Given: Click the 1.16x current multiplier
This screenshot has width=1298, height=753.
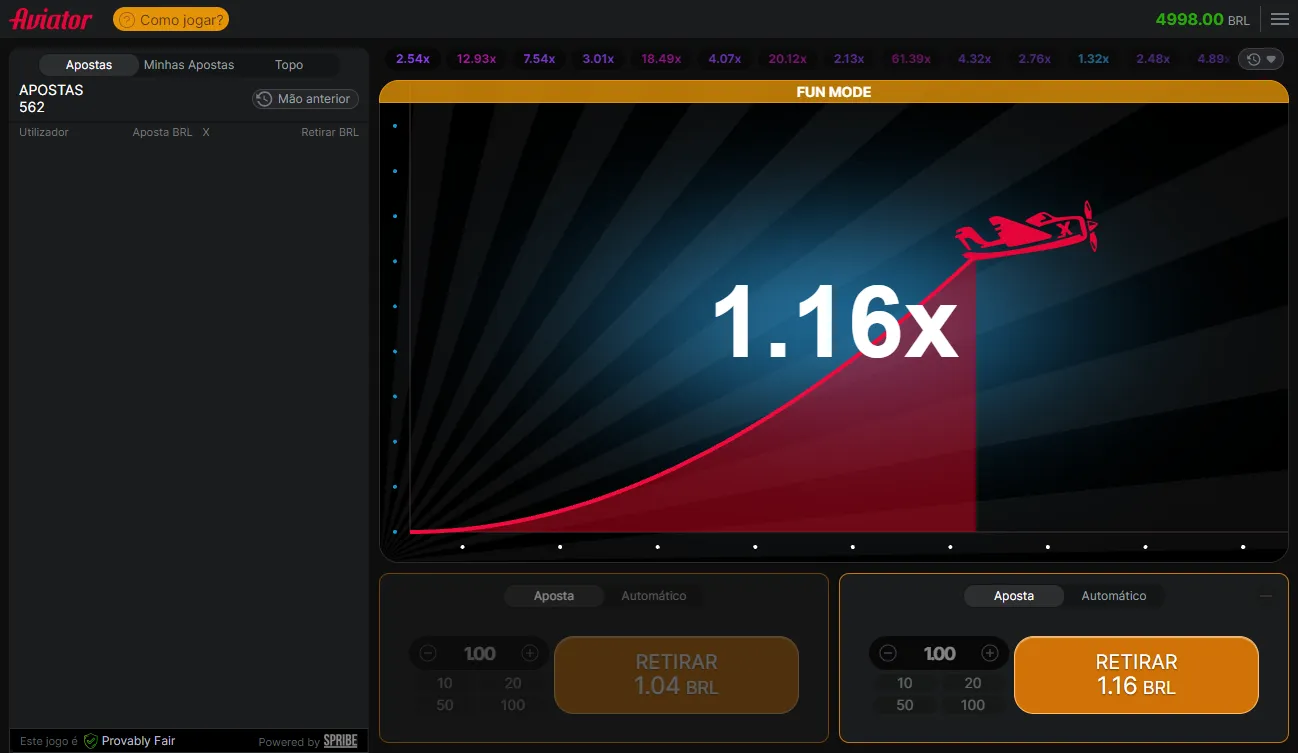Looking at the screenshot, I should tap(835, 321).
